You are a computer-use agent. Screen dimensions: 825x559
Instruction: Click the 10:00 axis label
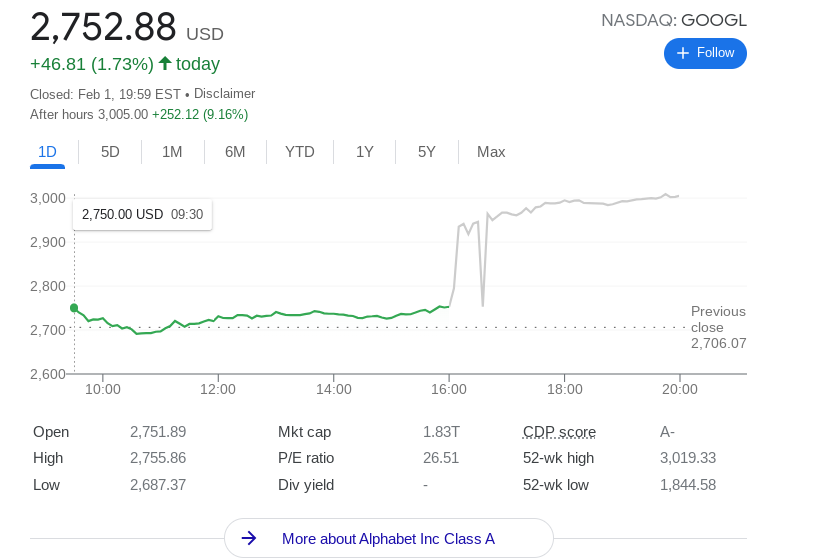point(103,390)
